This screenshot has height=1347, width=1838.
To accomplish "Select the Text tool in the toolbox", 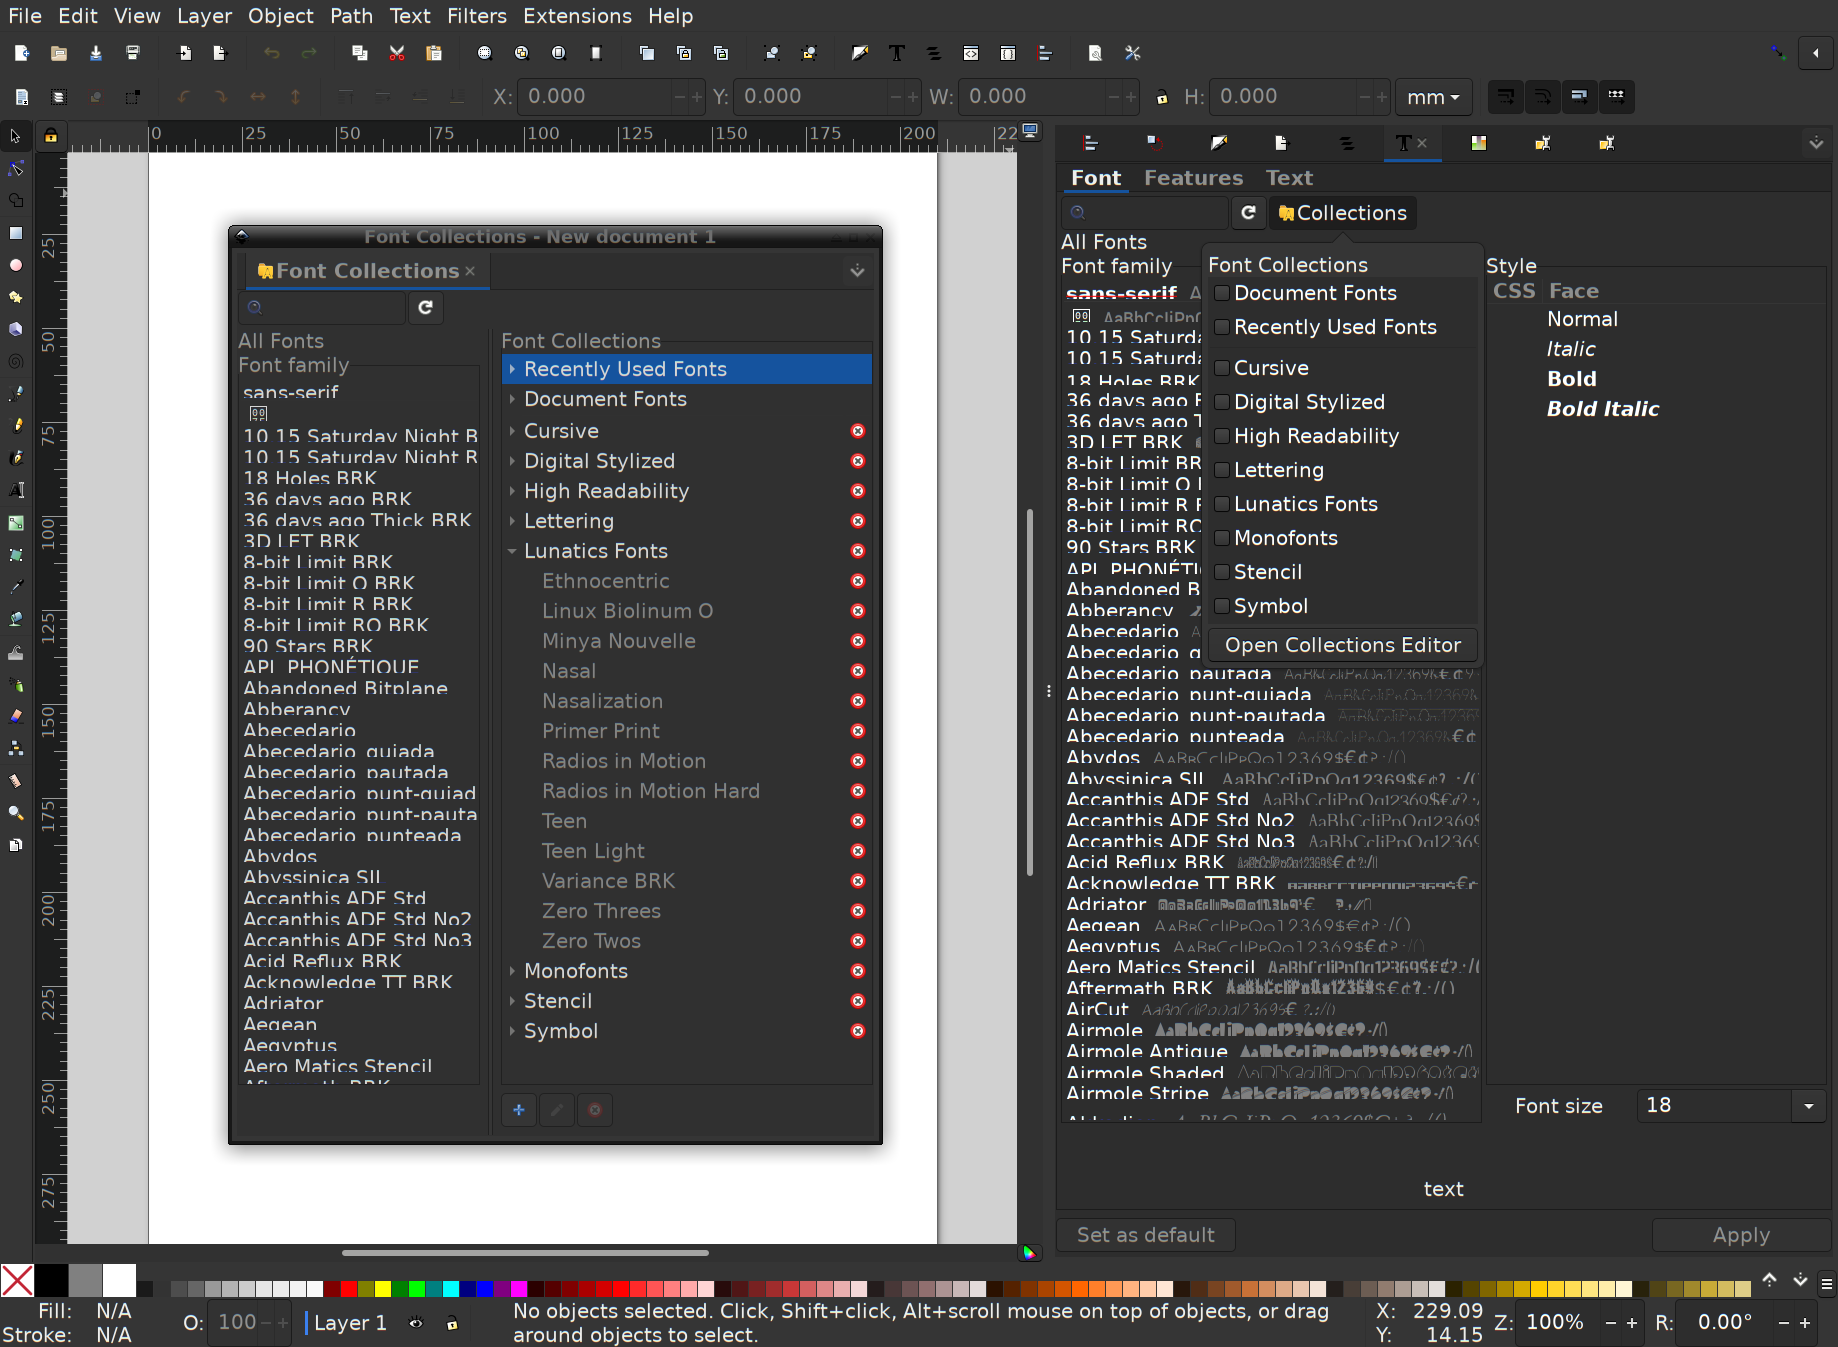I will point(16,490).
